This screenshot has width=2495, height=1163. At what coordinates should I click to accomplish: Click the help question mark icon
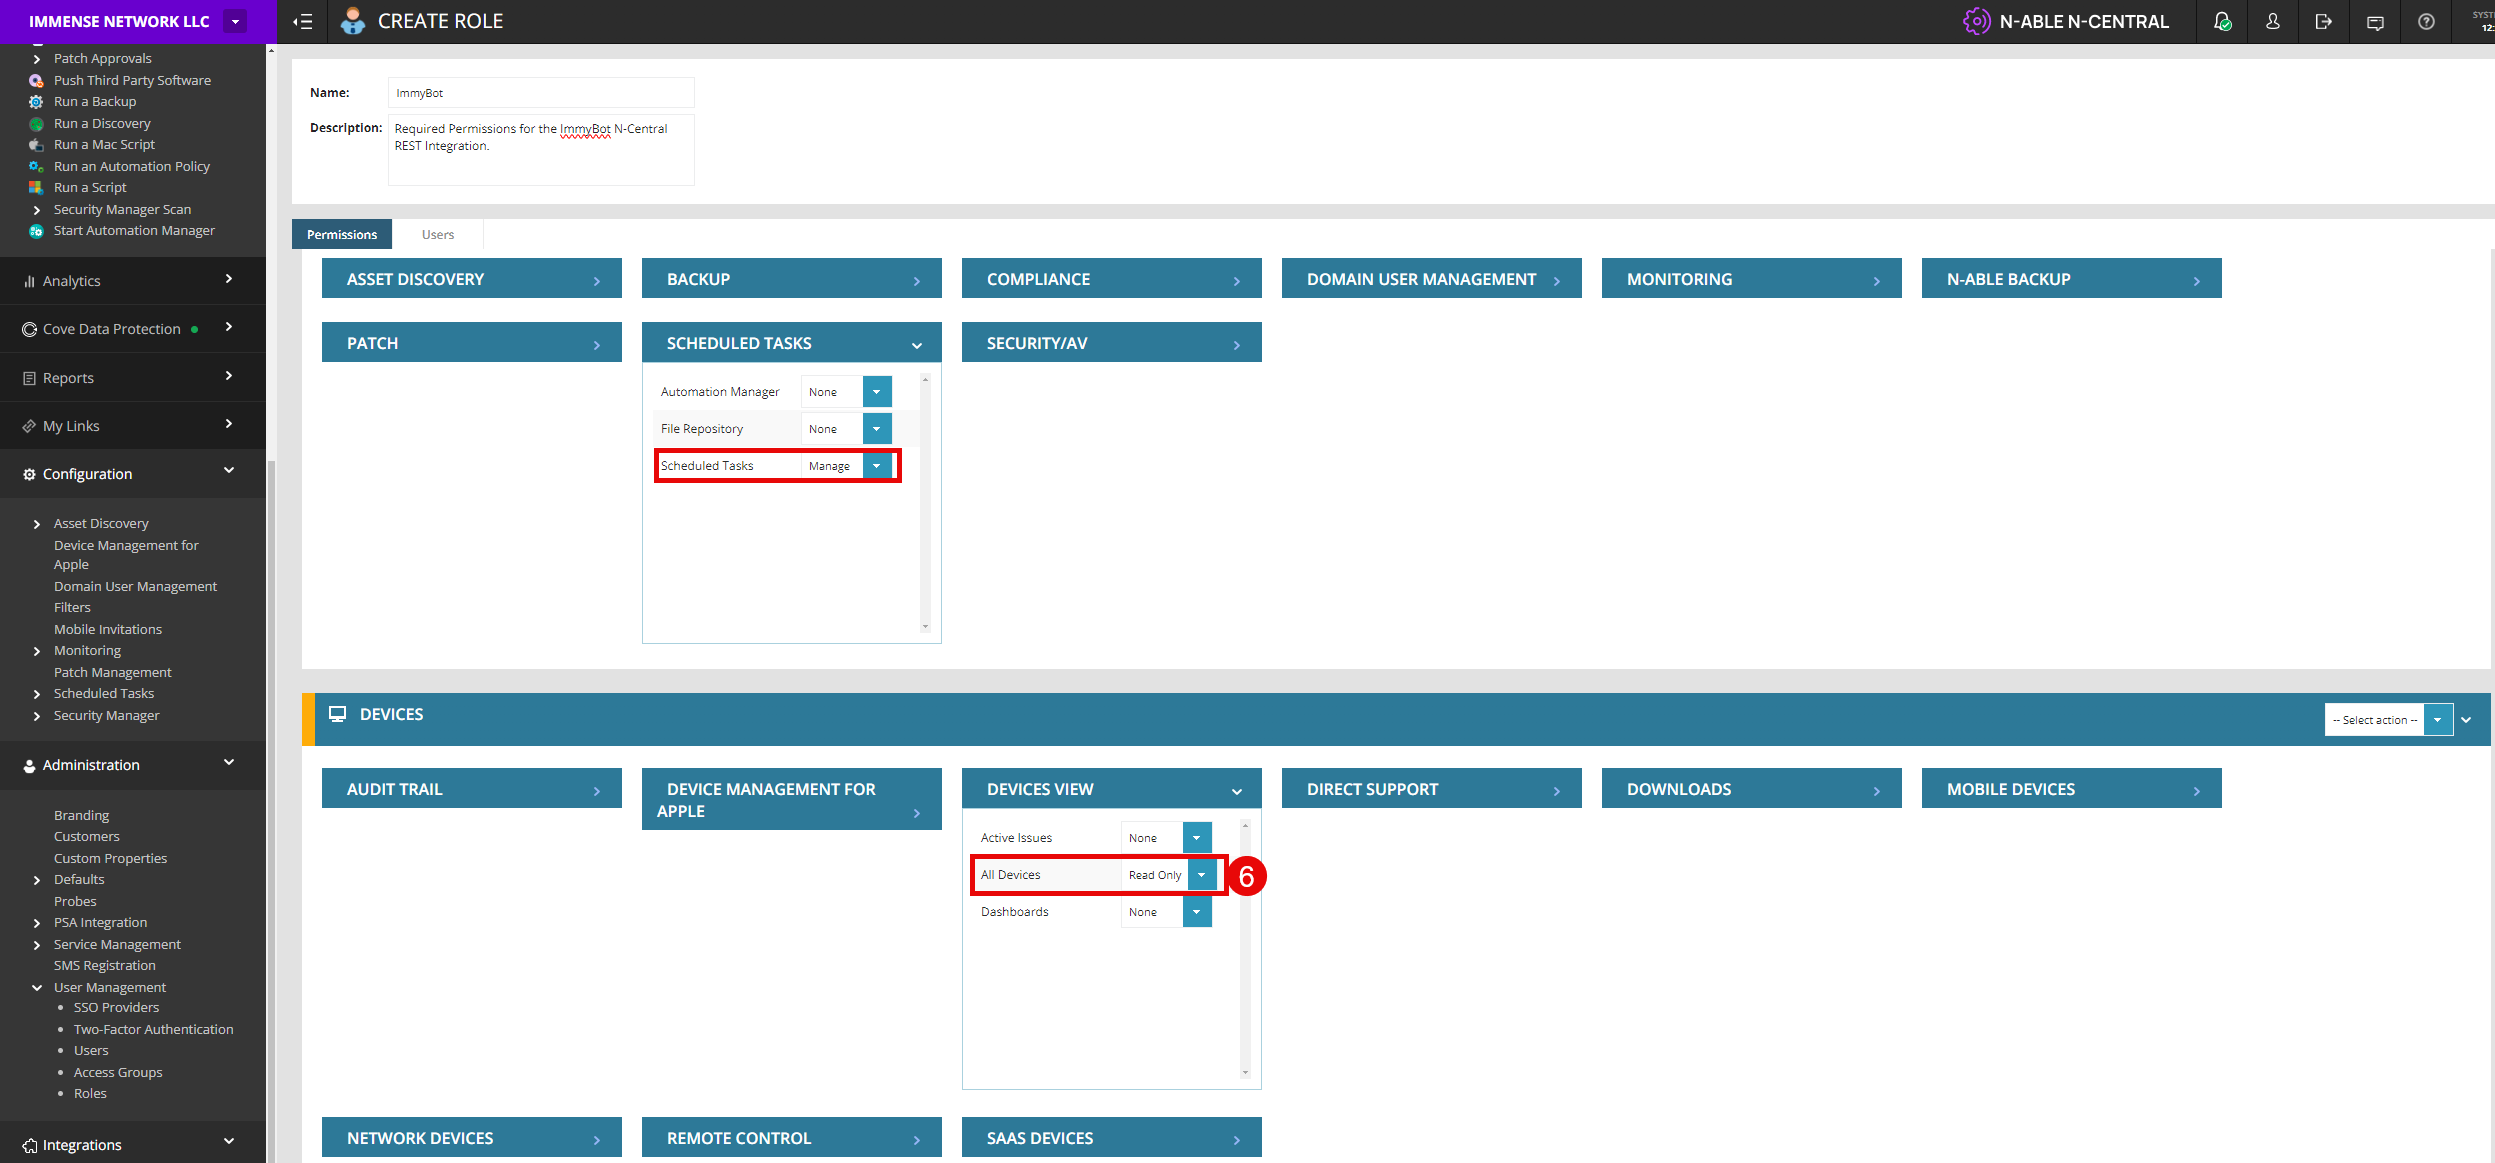[2426, 21]
